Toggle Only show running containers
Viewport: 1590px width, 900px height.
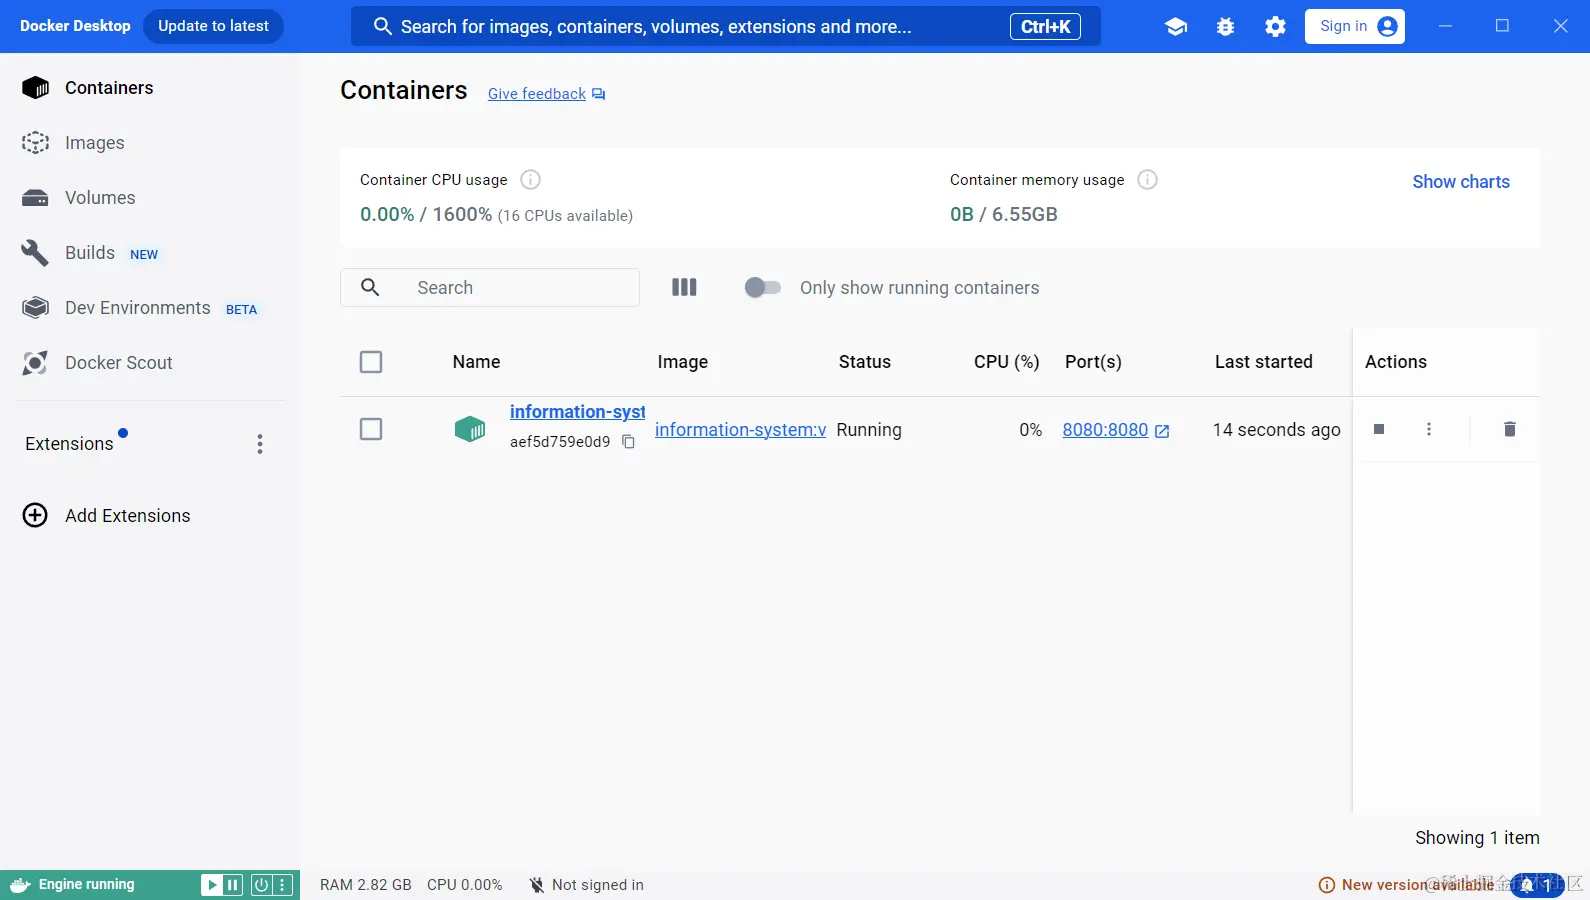tap(763, 288)
